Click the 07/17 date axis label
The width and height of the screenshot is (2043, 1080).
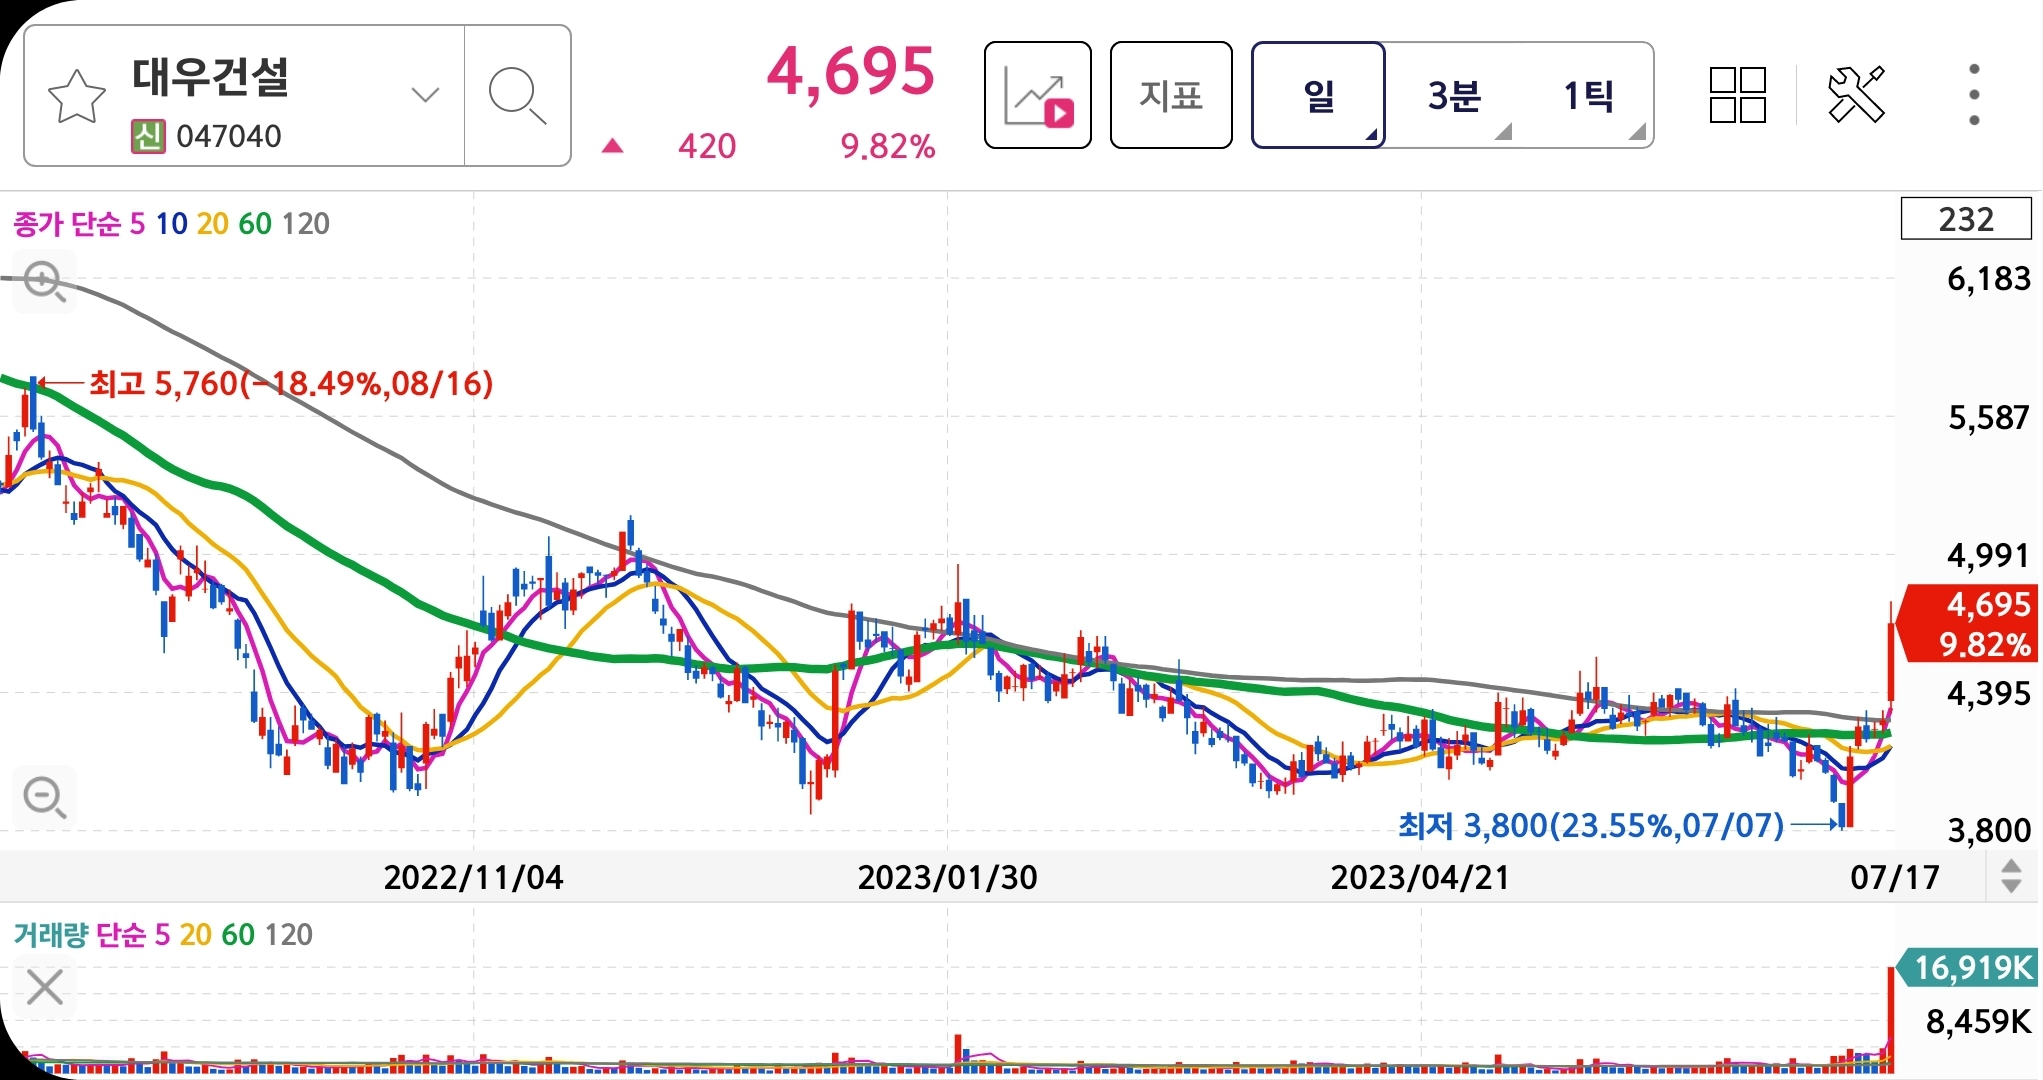point(1894,877)
